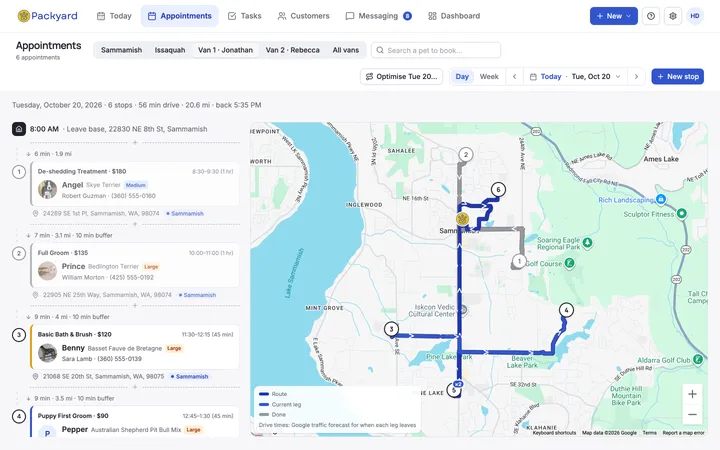Select Van 2 · Rebecca filter
The image size is (720, 450).
point(292,50)
